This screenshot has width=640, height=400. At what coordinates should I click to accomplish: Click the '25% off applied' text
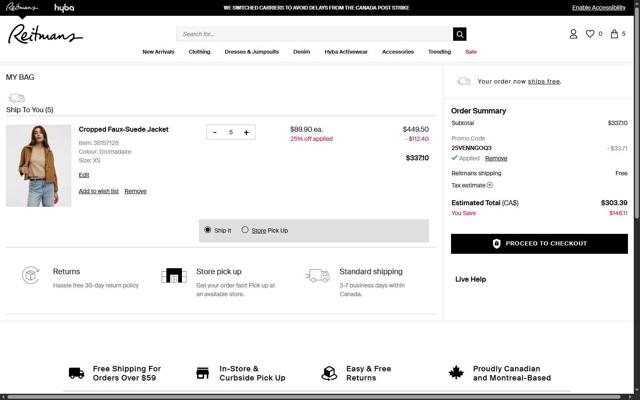(311, 139)
